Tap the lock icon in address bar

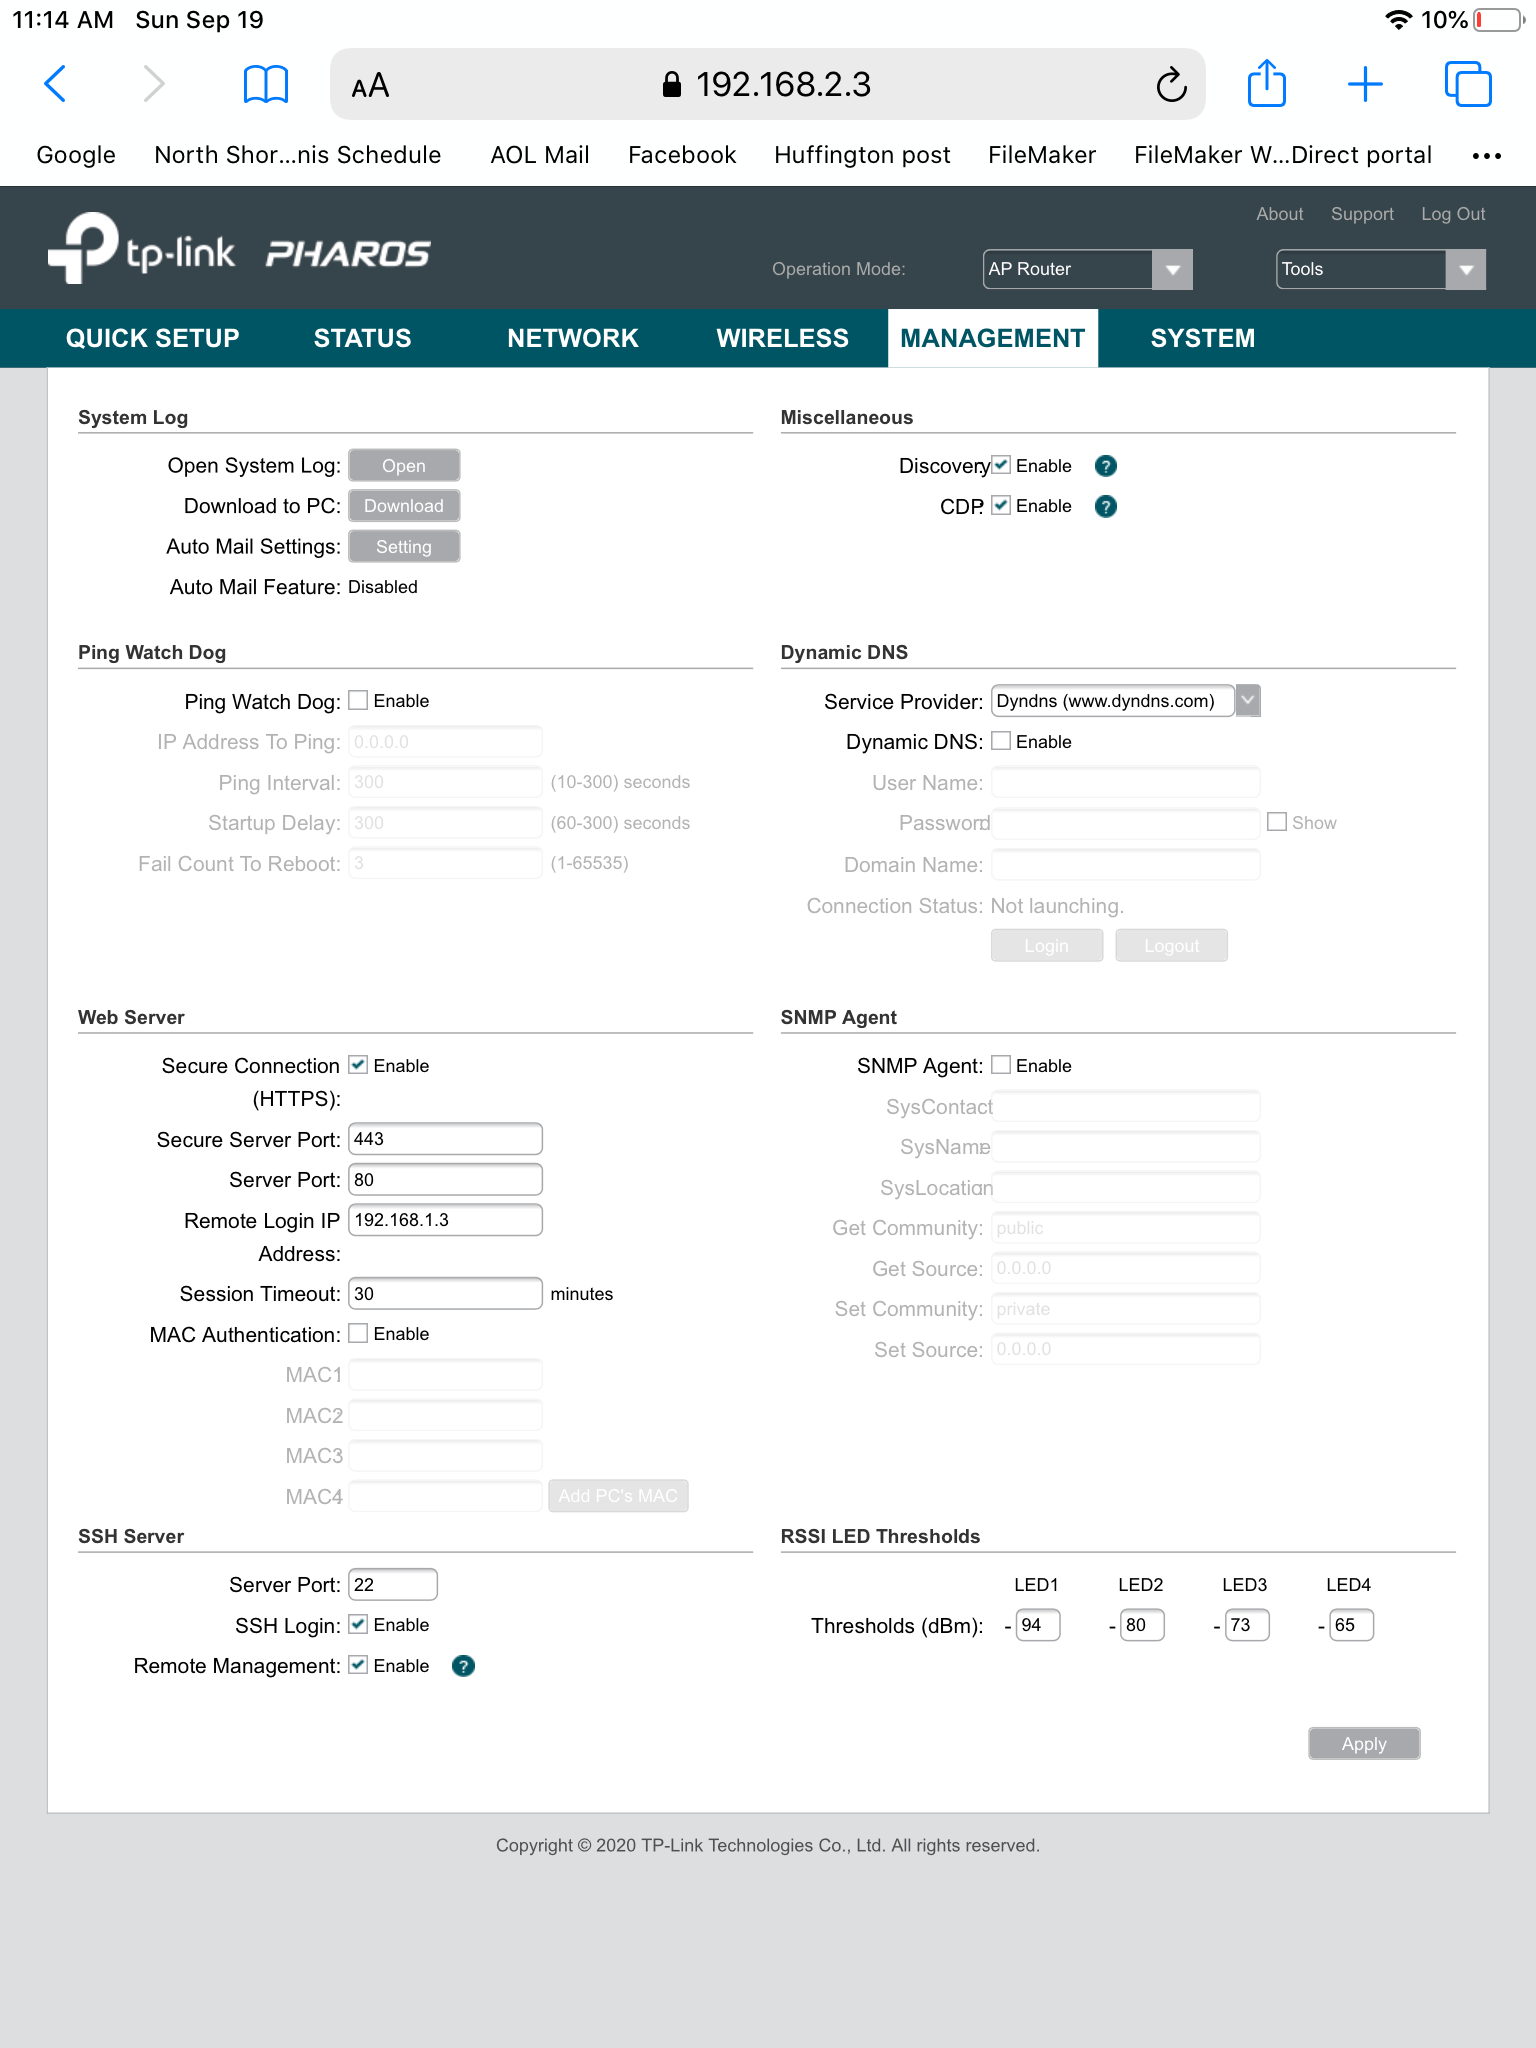[672, 85]
